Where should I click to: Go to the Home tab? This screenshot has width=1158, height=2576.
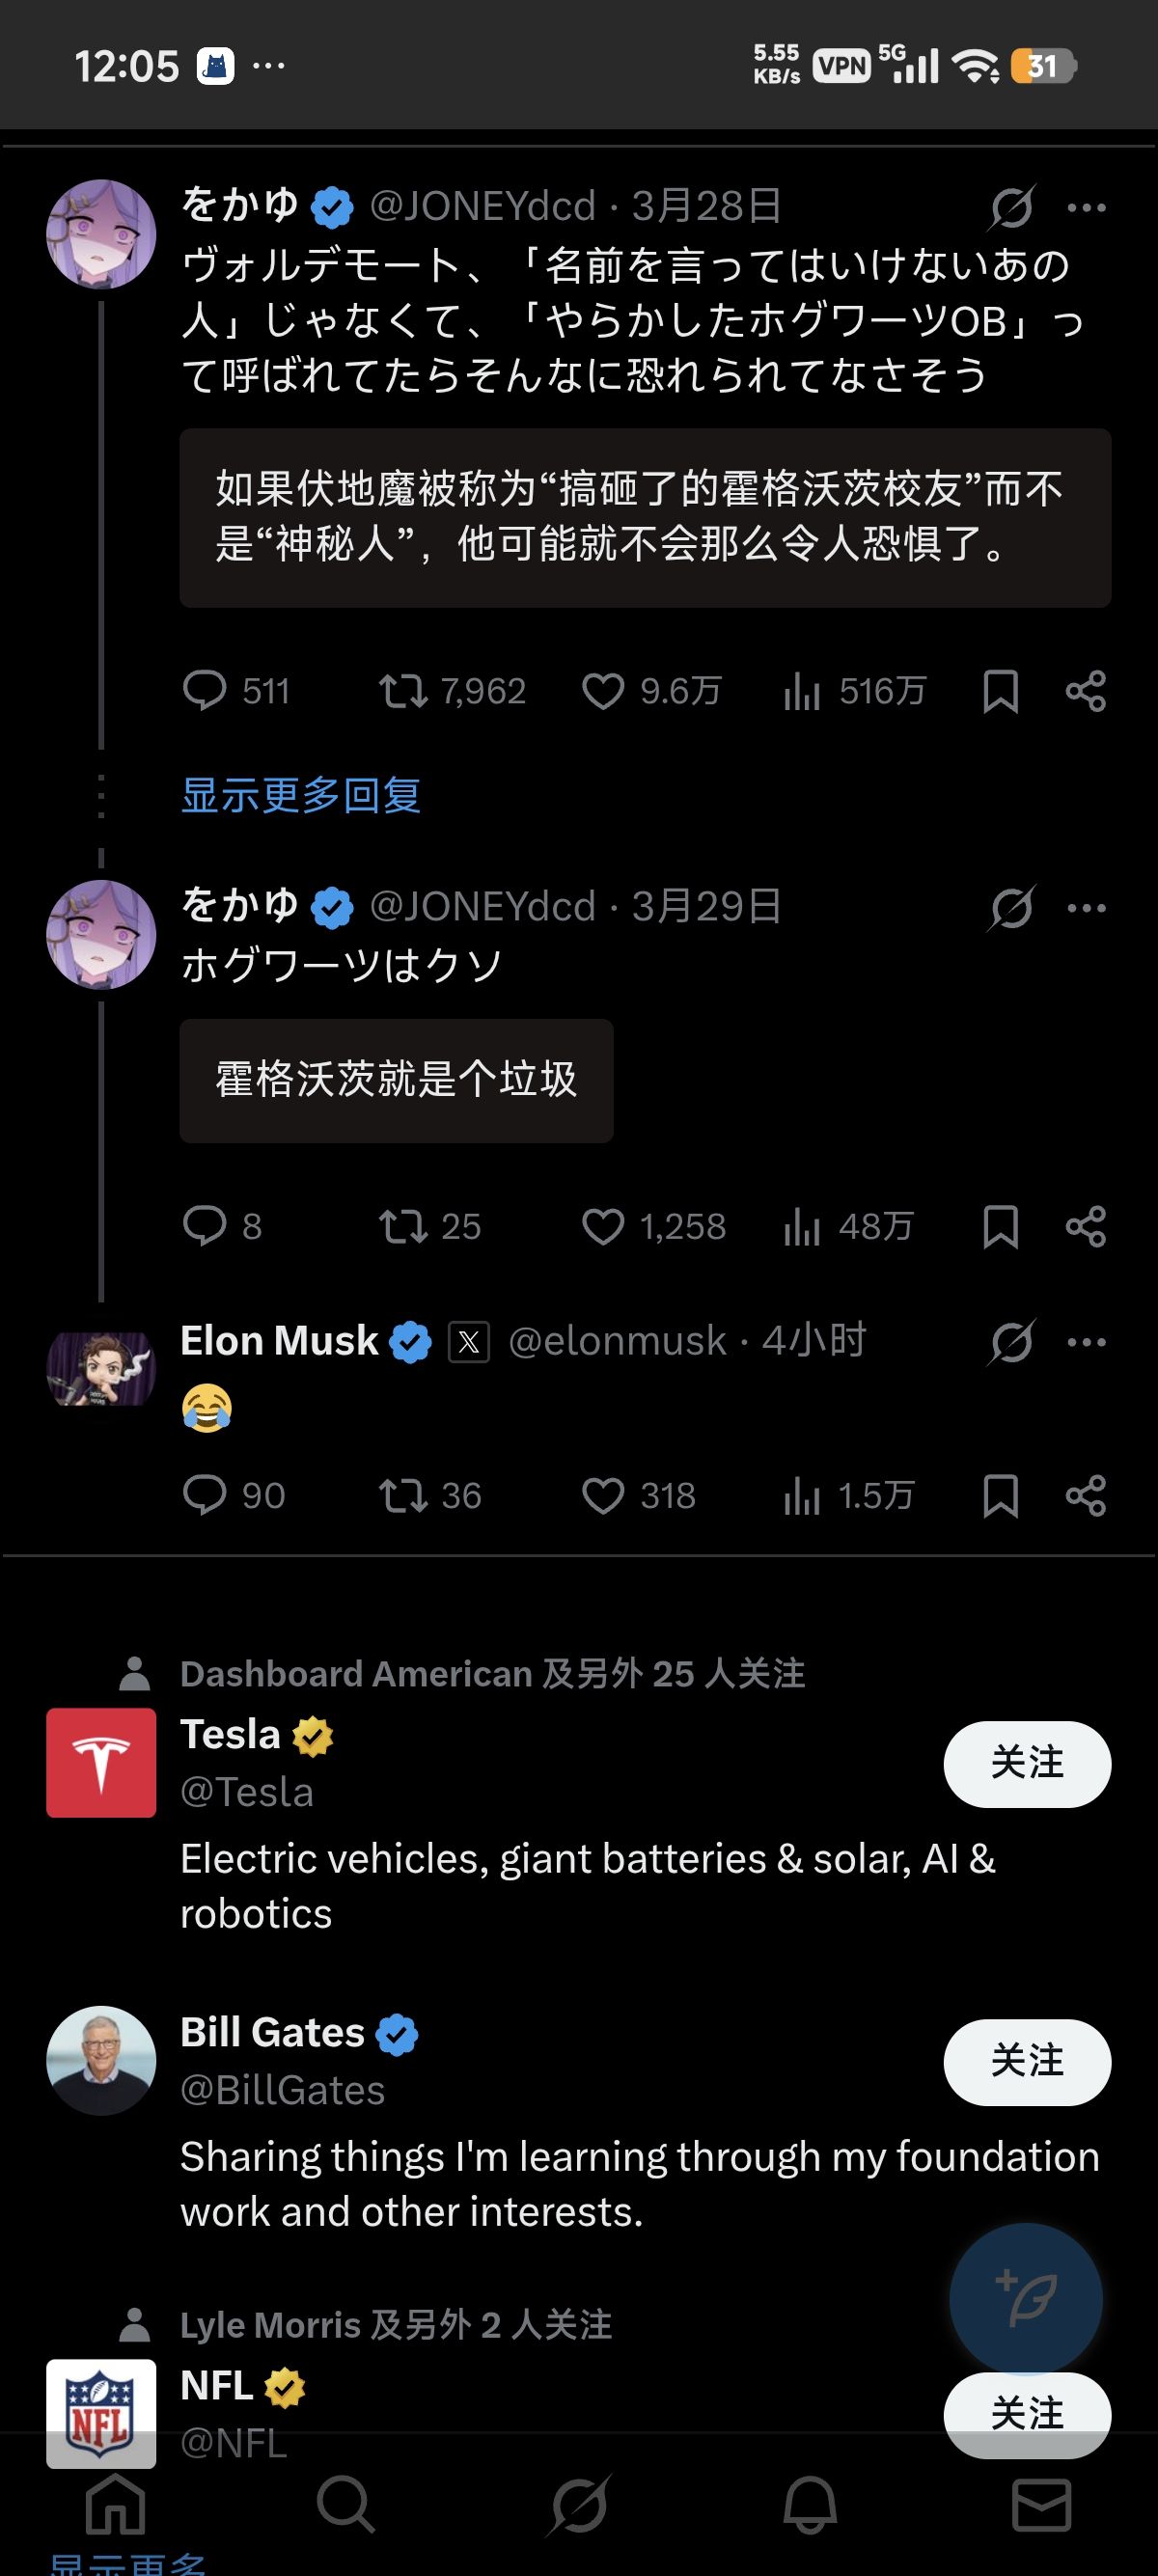point(116,2505)
